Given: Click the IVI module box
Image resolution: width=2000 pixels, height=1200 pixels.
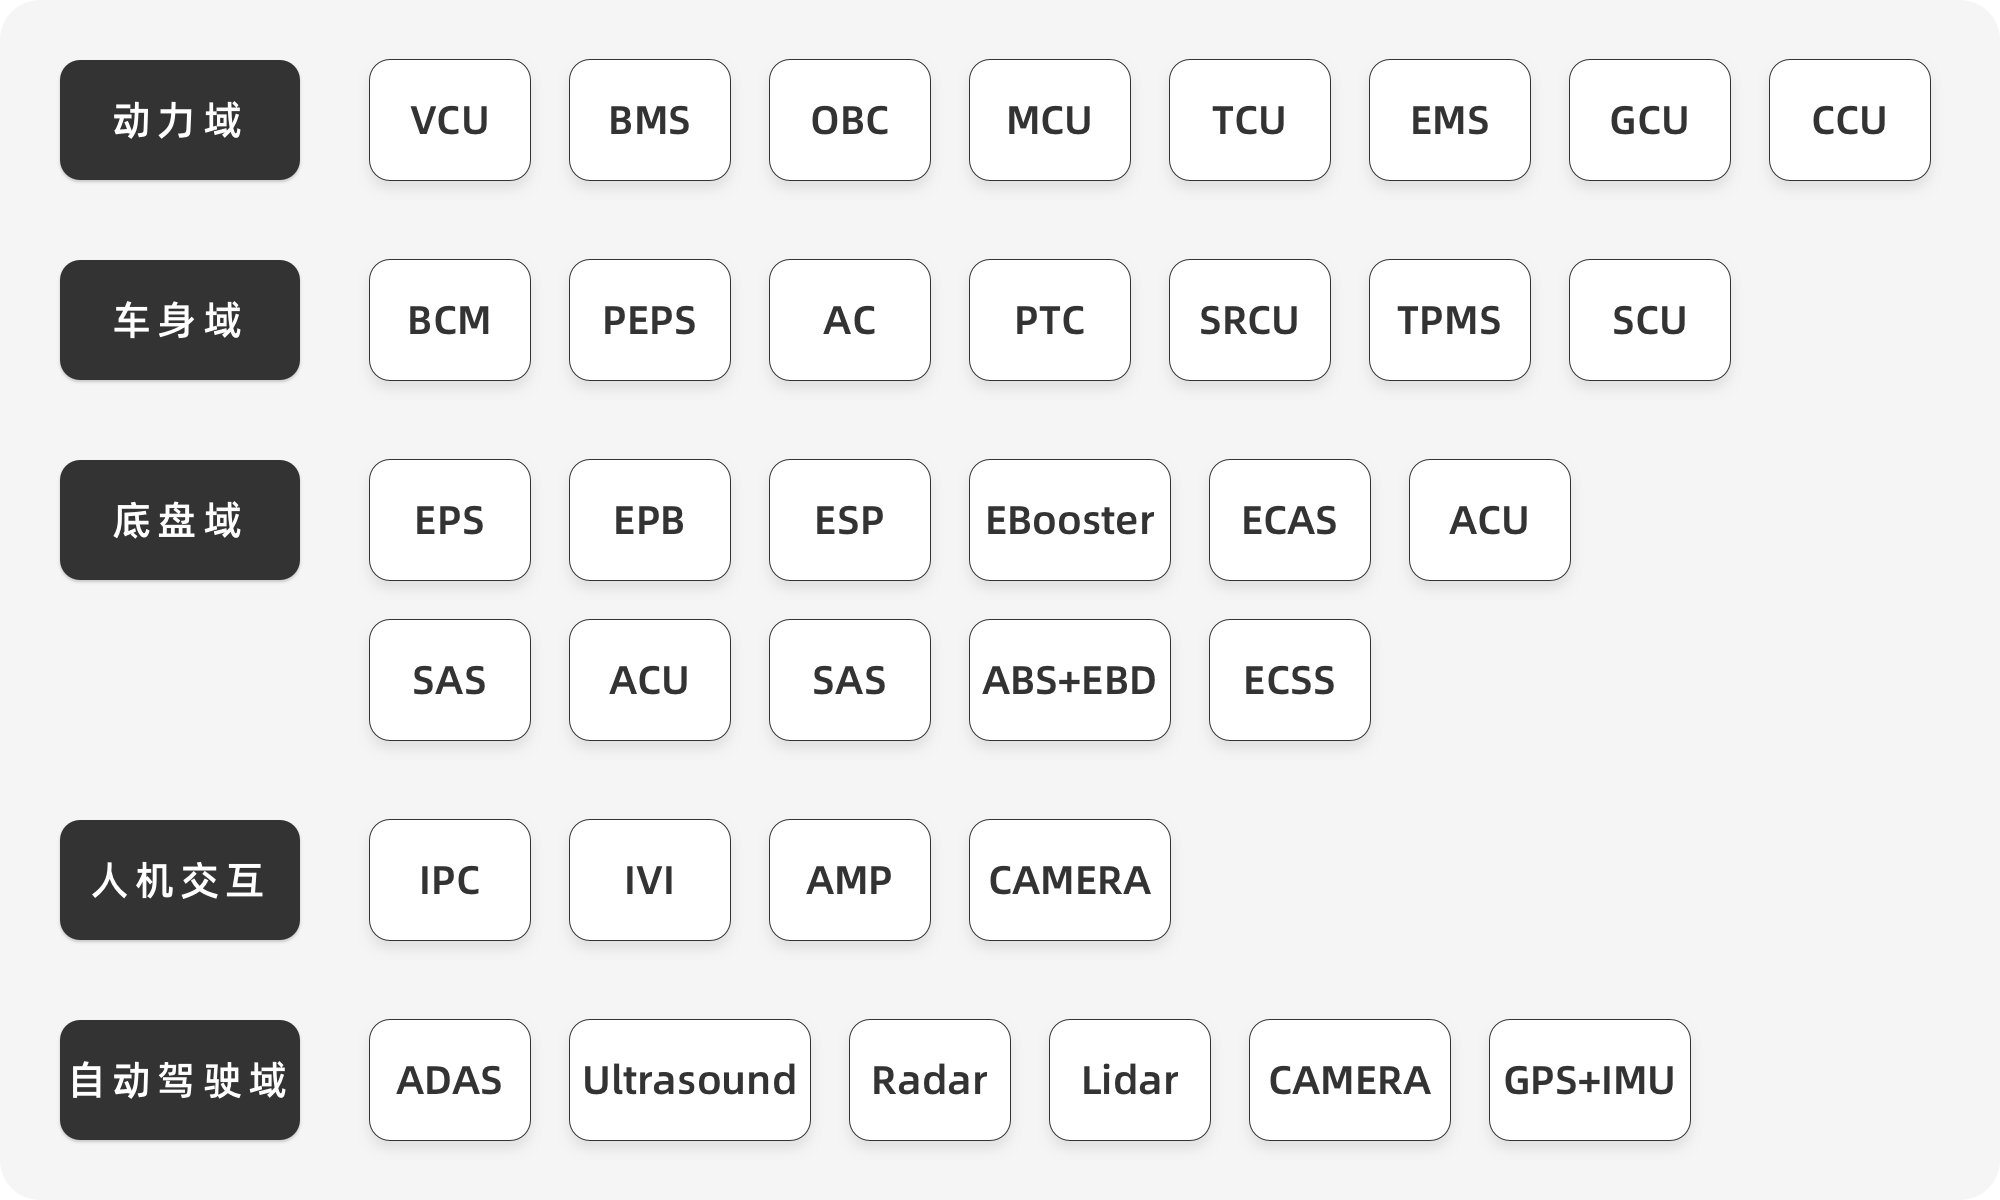Looking at the screenshot, I should click(x=650, y=880).
